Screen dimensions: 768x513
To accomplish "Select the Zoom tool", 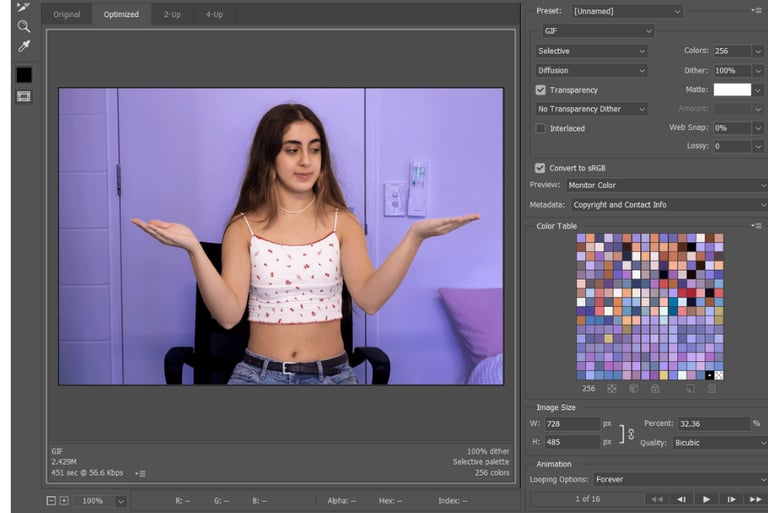I will [x=24, y=26].
